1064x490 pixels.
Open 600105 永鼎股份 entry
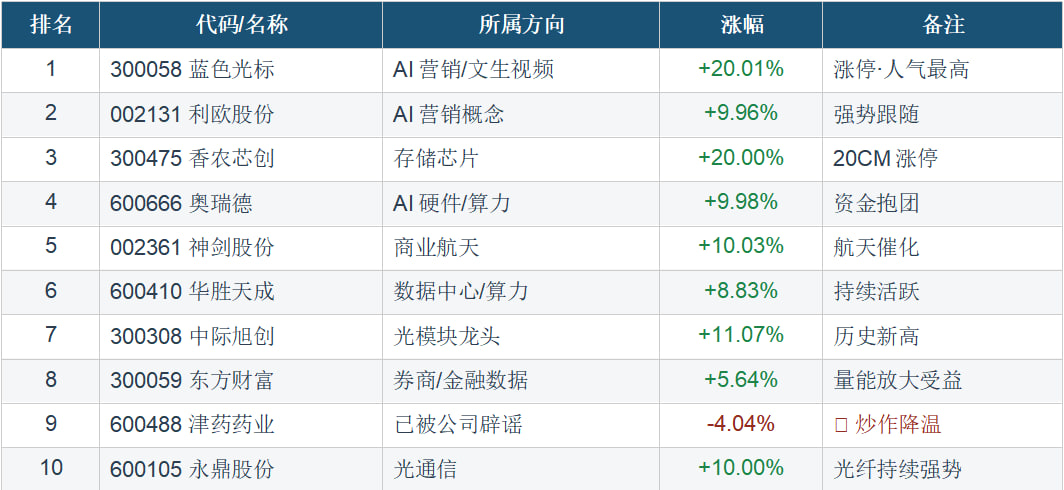192,468
